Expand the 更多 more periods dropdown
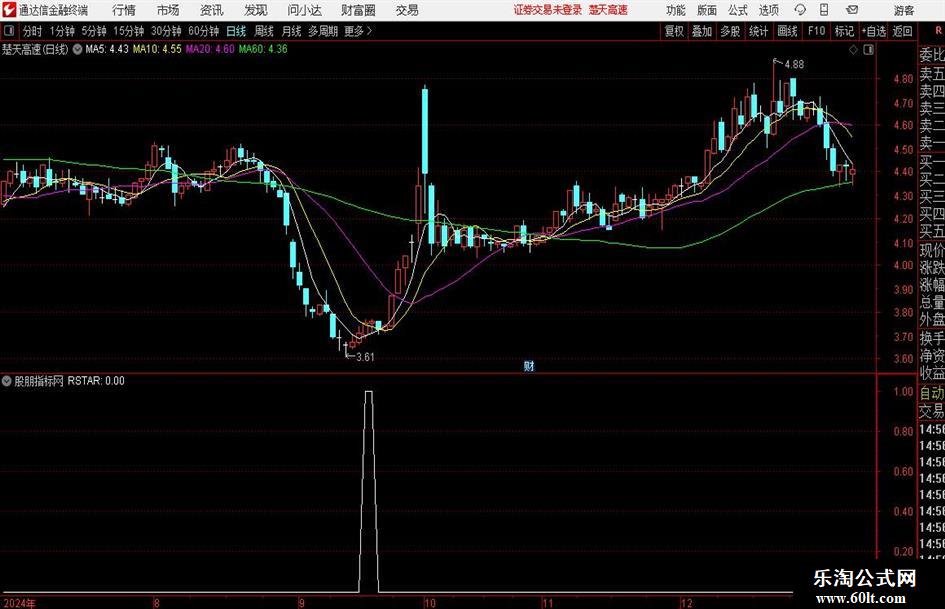945x609 pixels. point(358,31)
